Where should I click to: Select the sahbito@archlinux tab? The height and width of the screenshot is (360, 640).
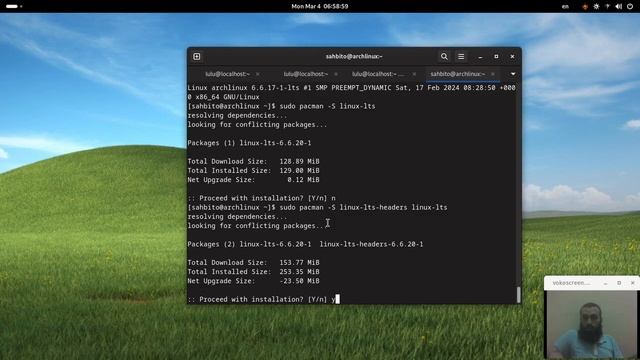(x=458, y=74)
